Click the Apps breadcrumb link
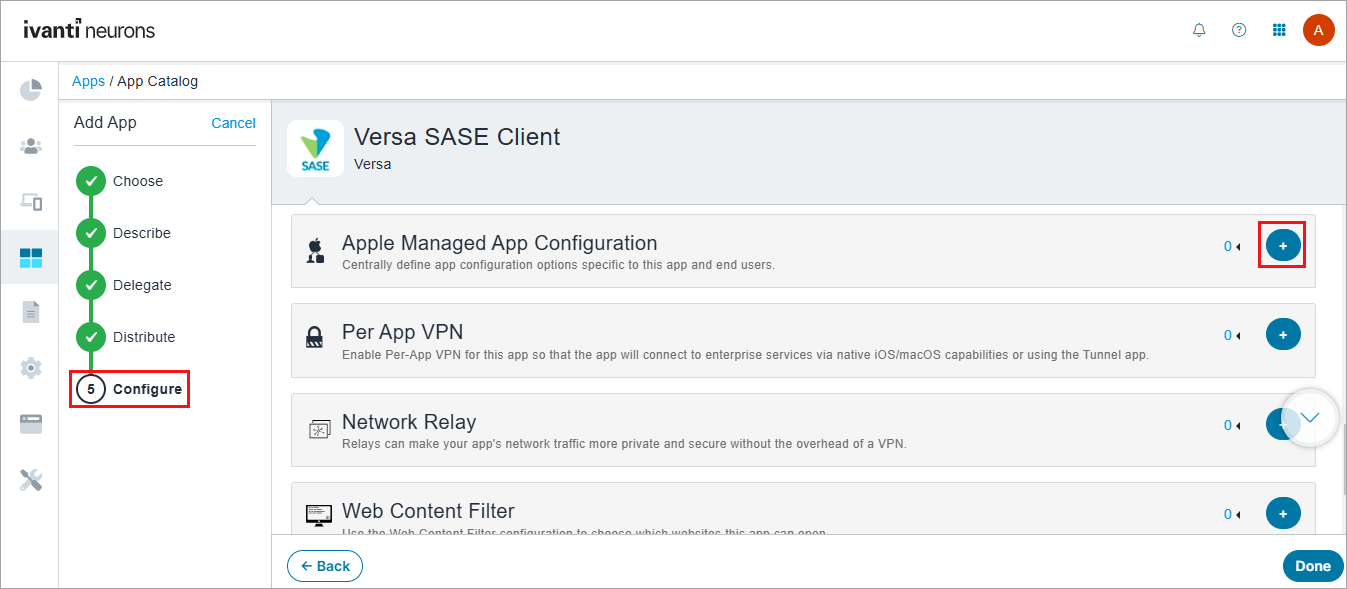This screenshot has width=1347, height=589. point(88,81)
